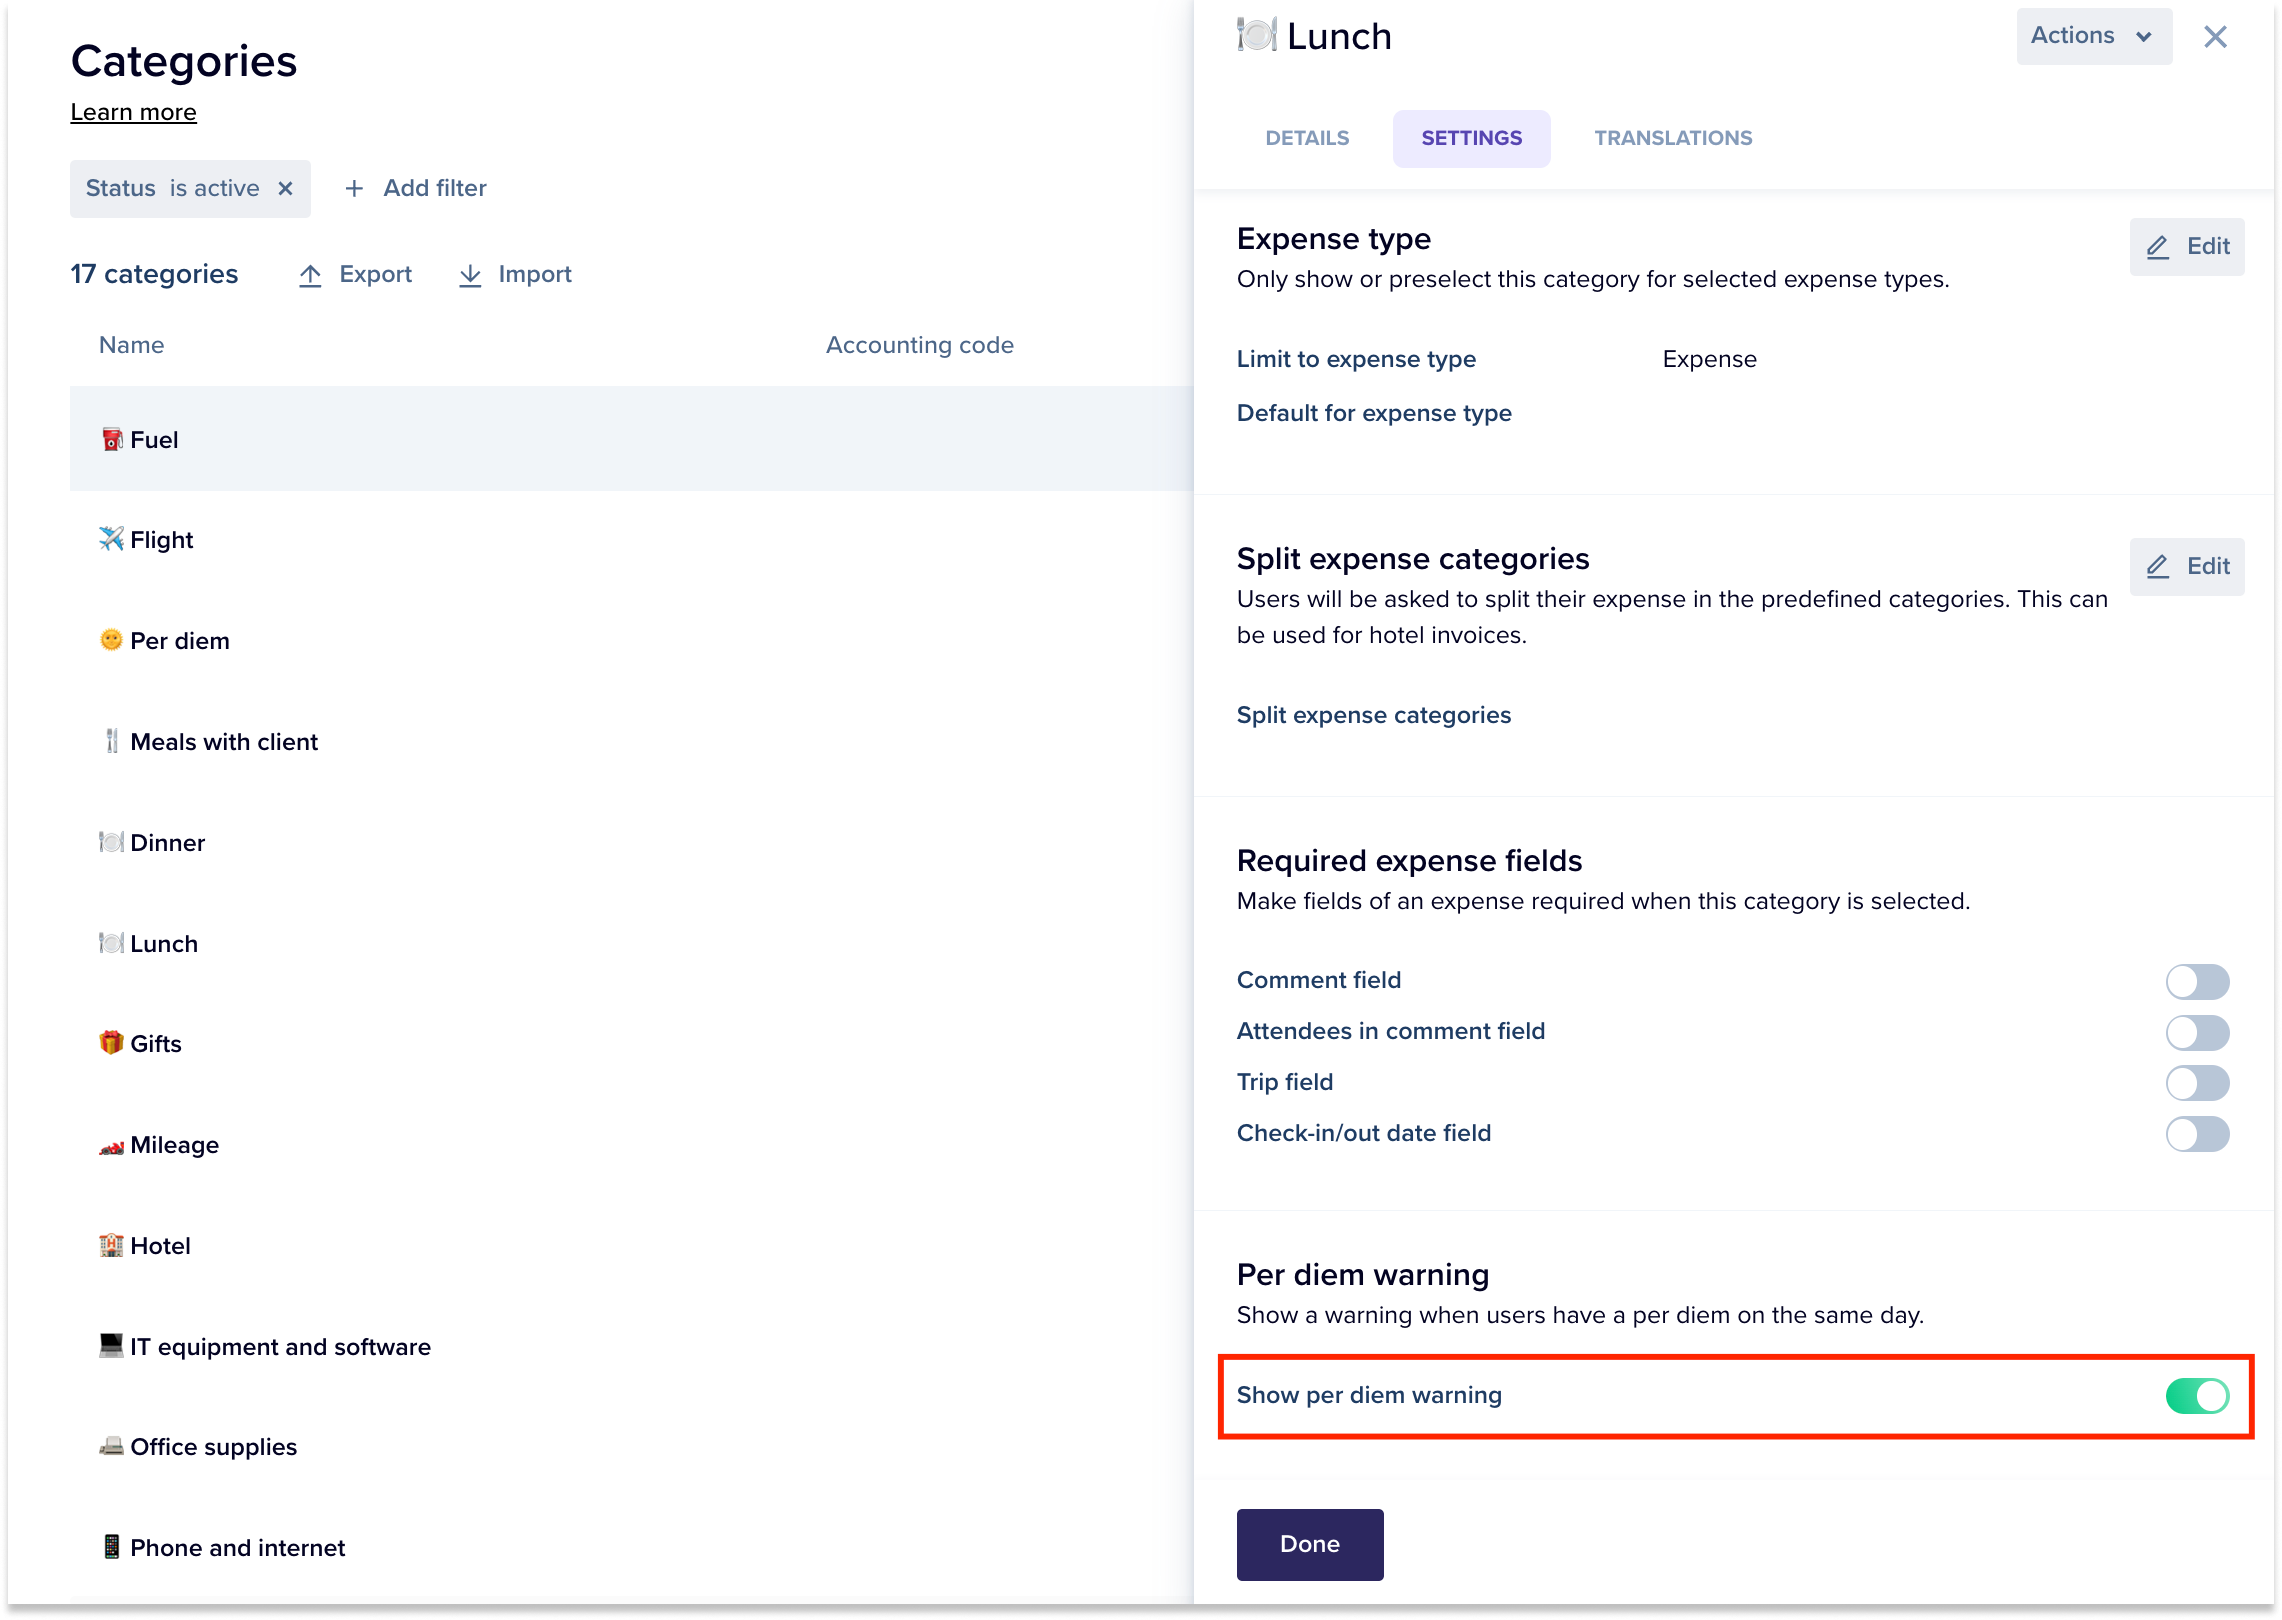Open the Office supplies row
The height and width of the screenshot is (1620, 2282).
(x=631, y=1447)
